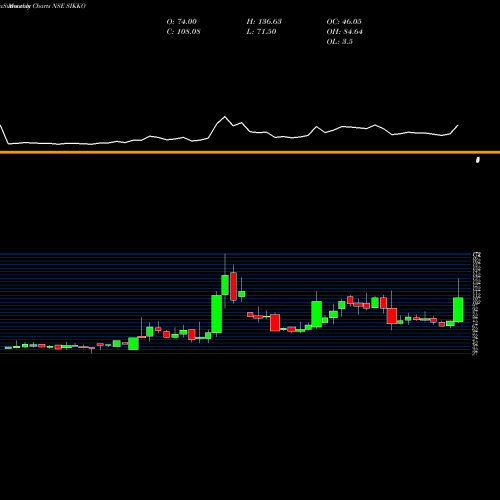Viewport: 500px width, 500px height.
Task: Click the high value H: 136.63
Action: (x=264, y=22)
